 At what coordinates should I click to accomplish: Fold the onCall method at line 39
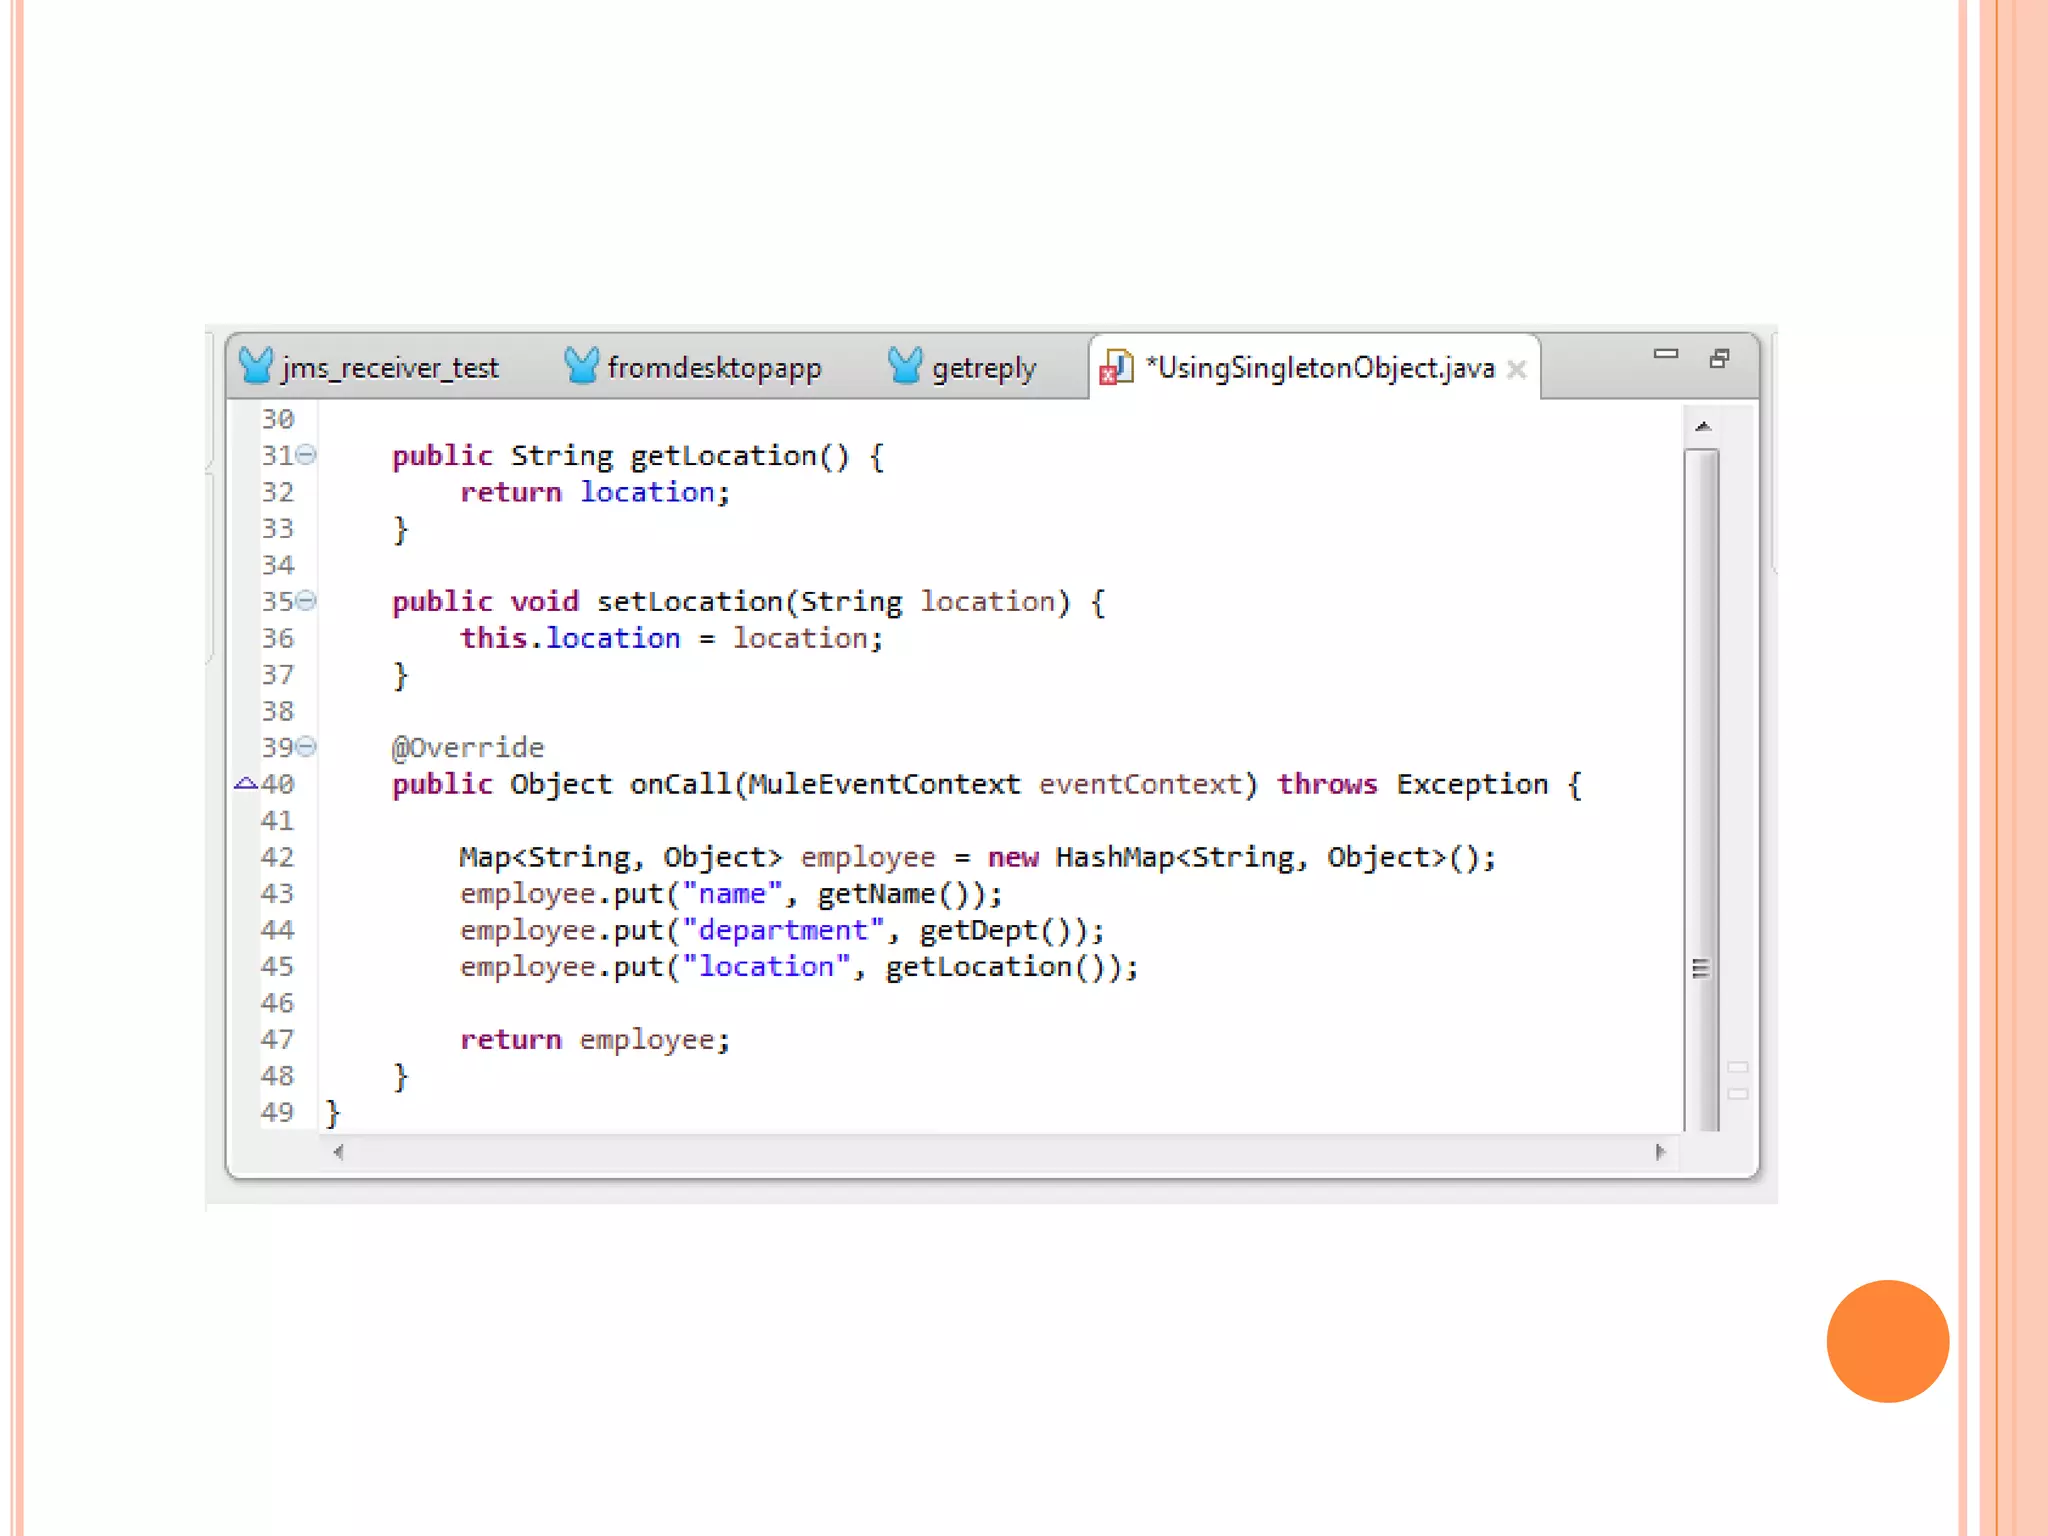pyautogui.click(x=307, y=747)
